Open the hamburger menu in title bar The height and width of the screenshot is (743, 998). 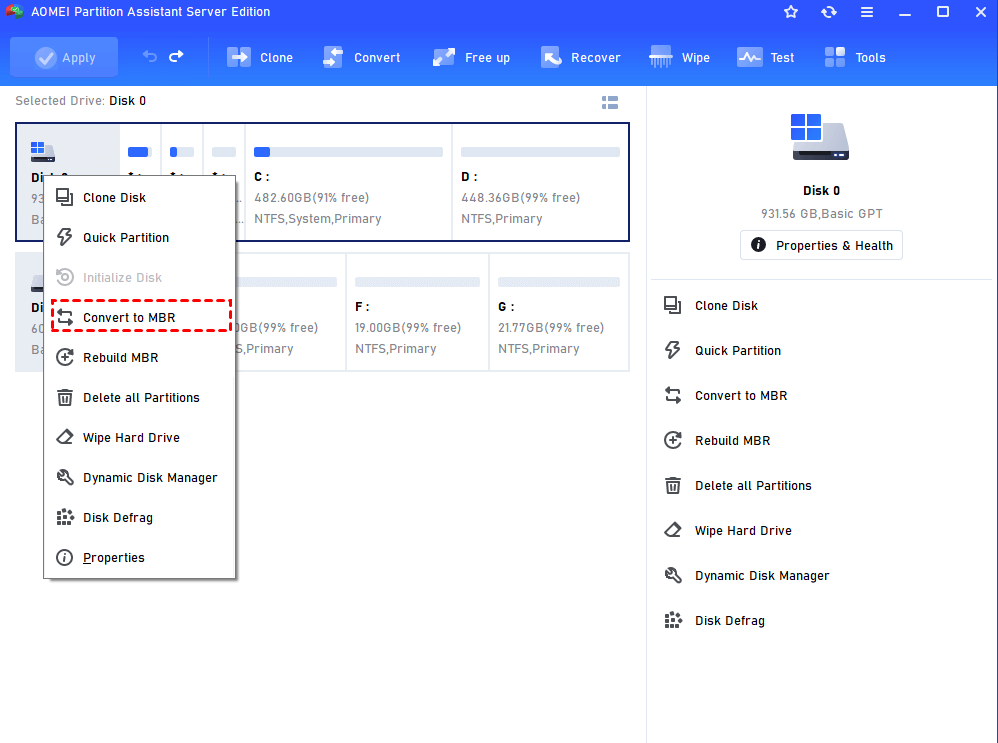click(867, 12)
